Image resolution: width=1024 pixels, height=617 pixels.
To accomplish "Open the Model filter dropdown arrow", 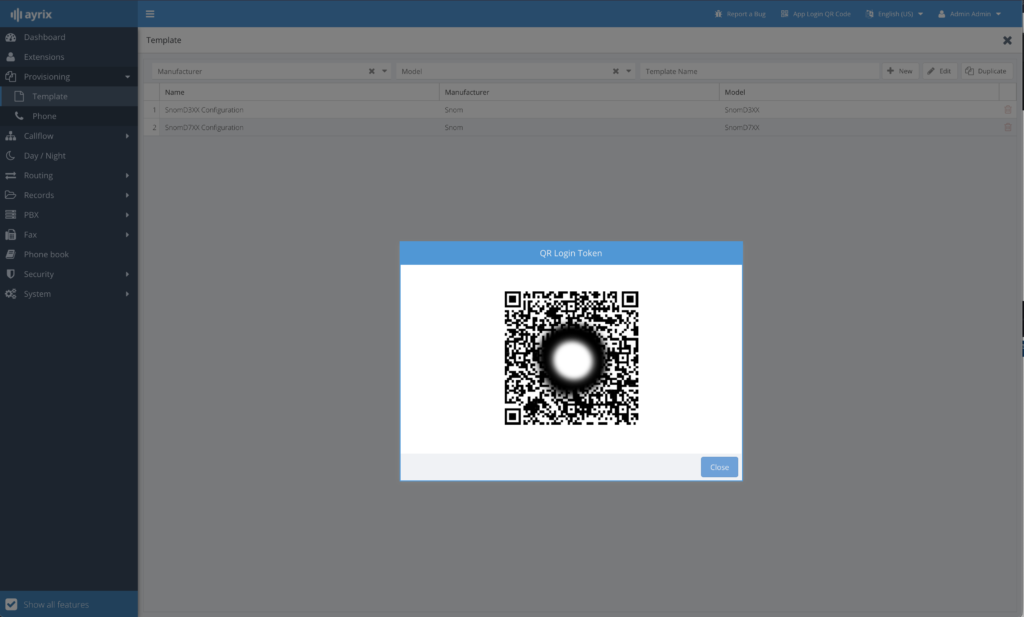I will click(x=629, y=71).
